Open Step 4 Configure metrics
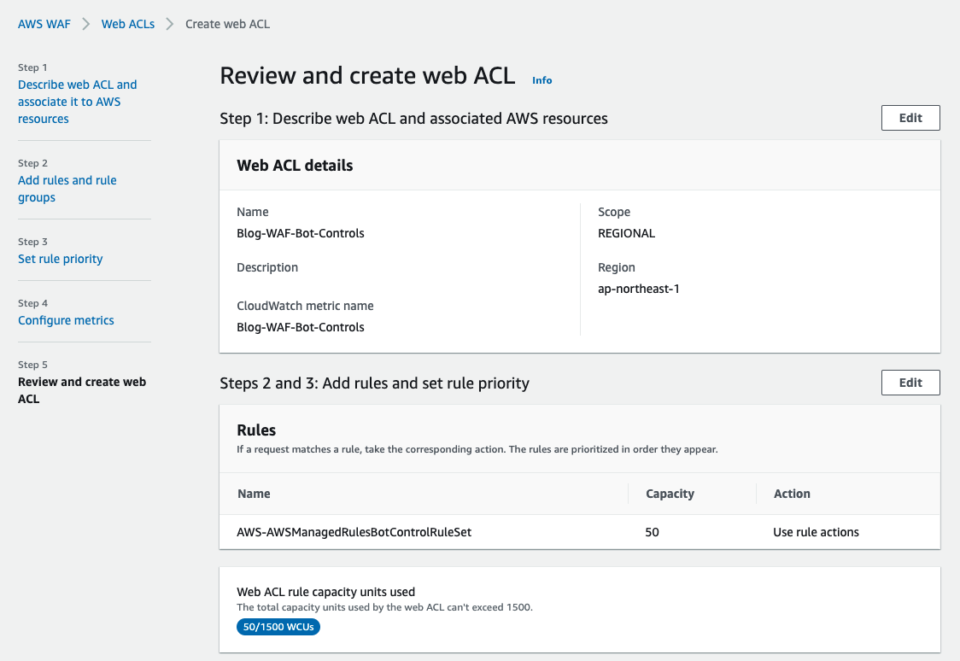This screenshot has width=960, height=661. (66, 320)
